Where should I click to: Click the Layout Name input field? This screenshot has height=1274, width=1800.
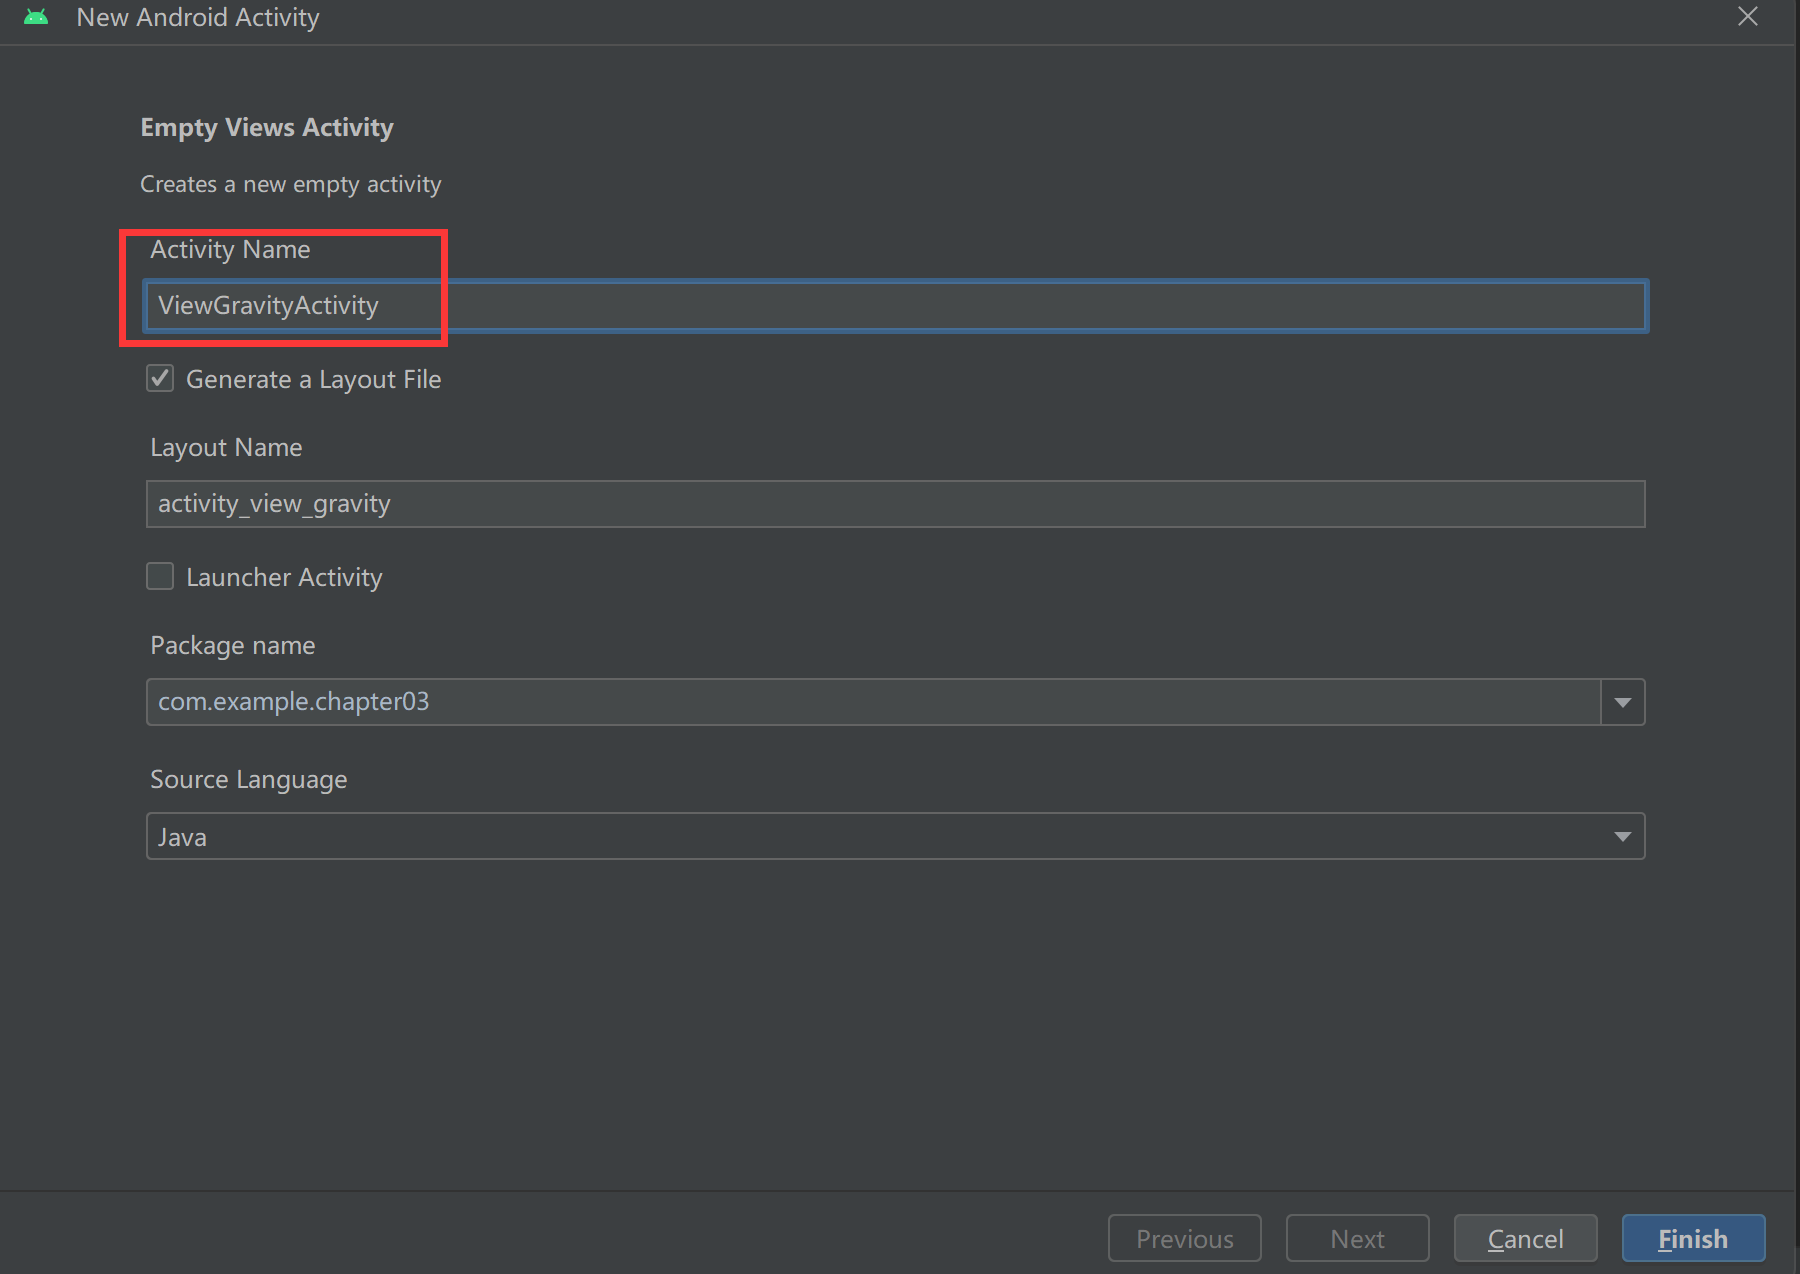point(895,504)
